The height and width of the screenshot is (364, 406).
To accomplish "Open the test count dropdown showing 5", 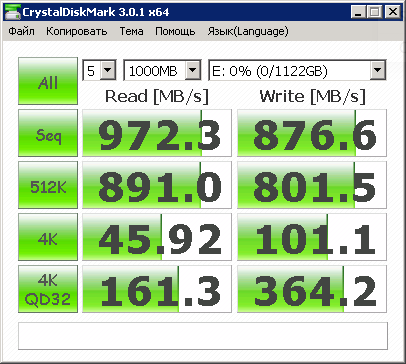I will (99, 70).
